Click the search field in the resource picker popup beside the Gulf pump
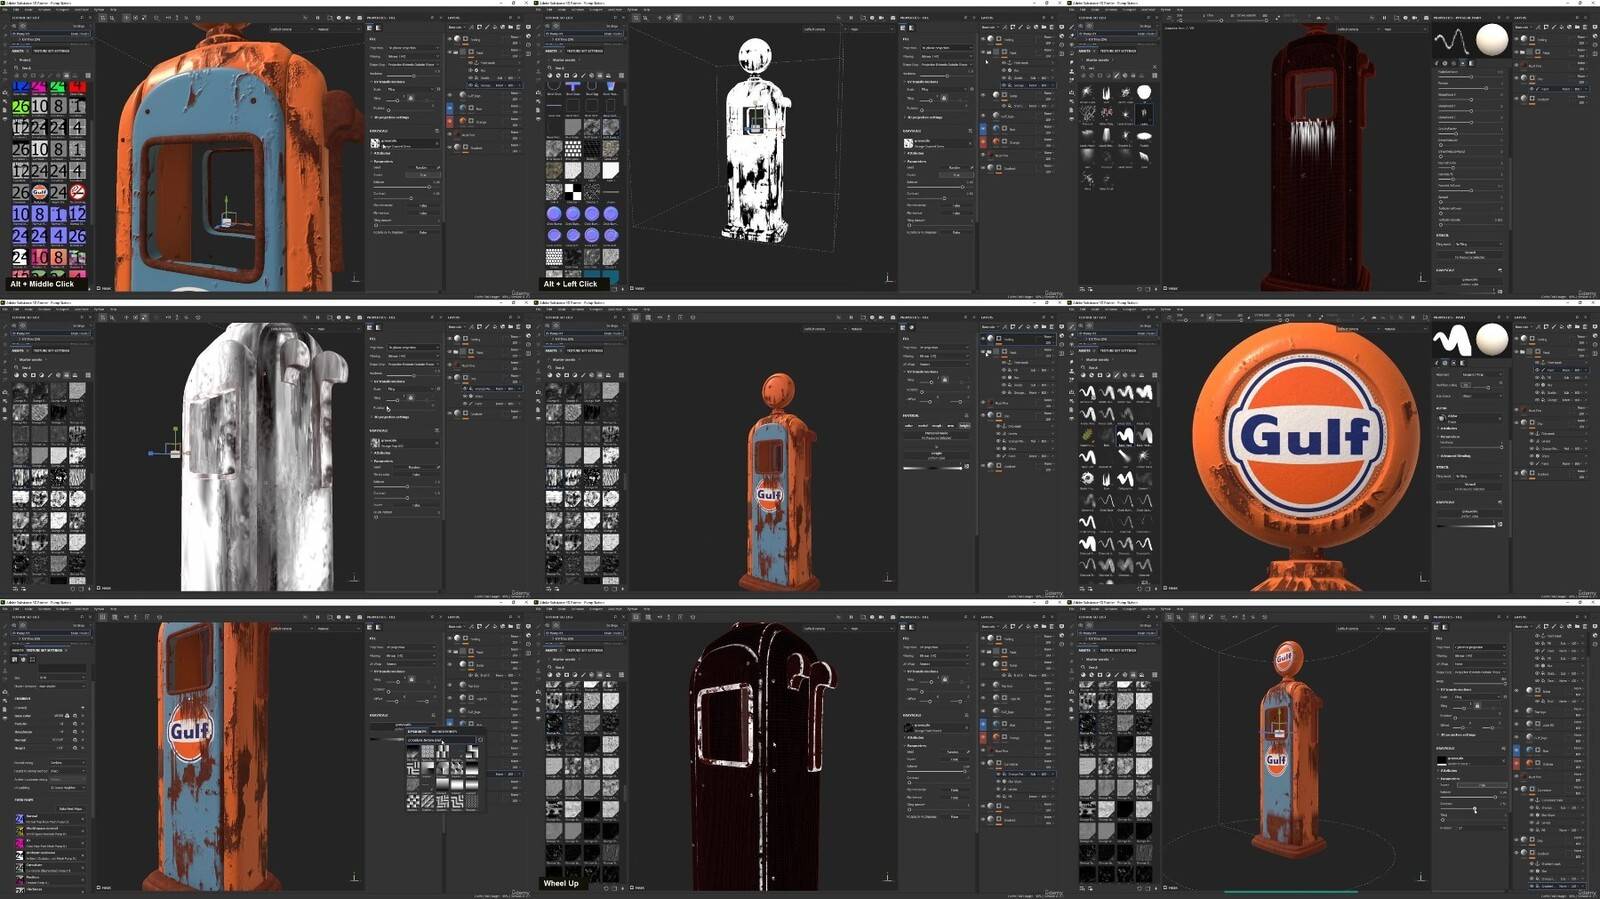 (x=441, y=740)
